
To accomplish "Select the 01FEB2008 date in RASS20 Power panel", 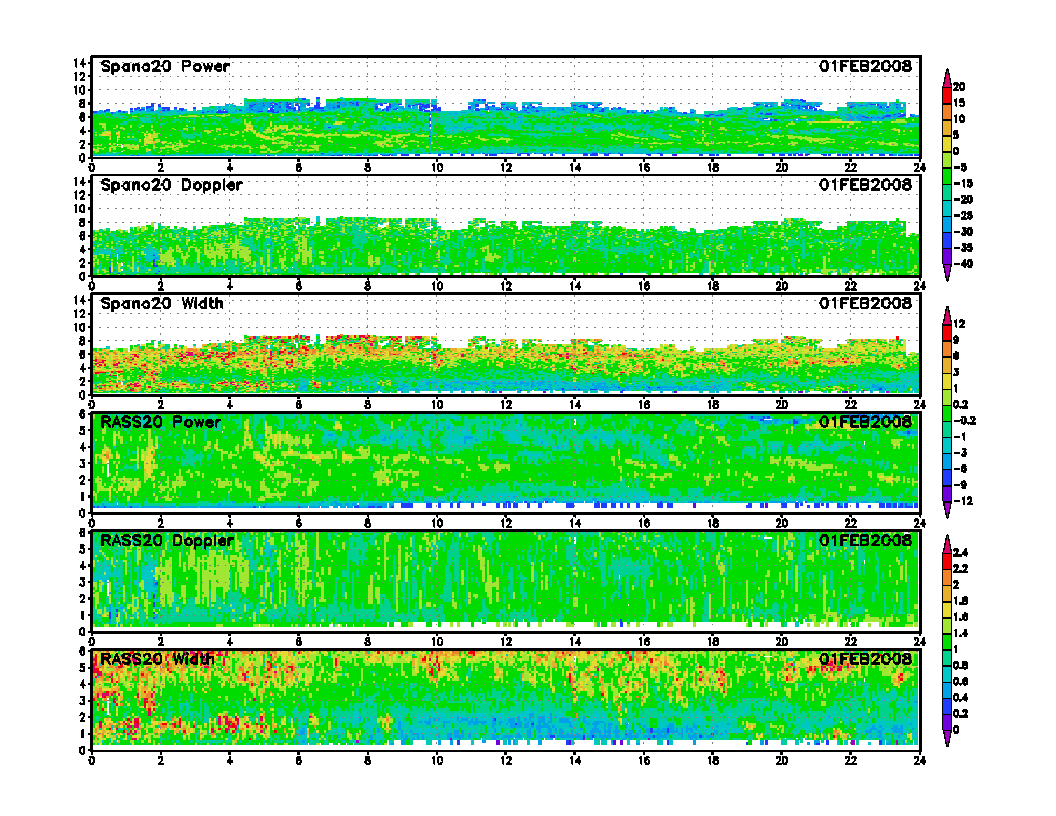I will 865,422.
